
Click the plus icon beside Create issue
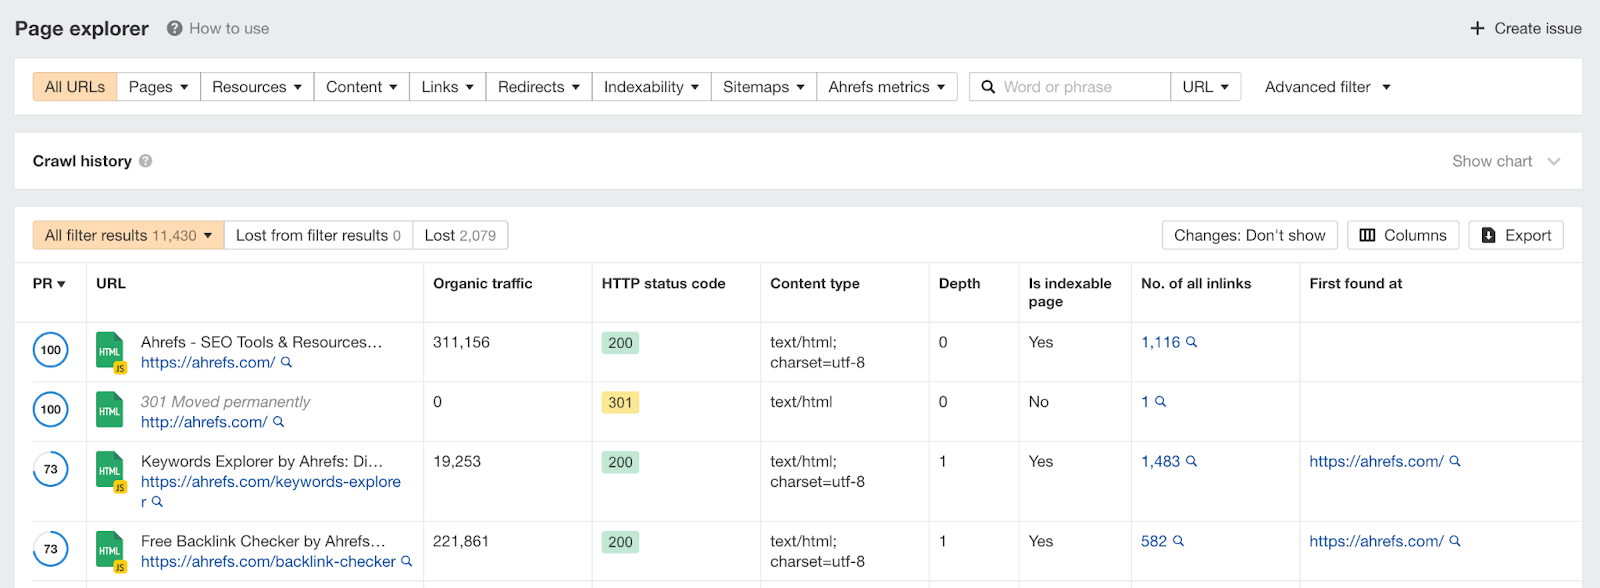[1477, 28]
